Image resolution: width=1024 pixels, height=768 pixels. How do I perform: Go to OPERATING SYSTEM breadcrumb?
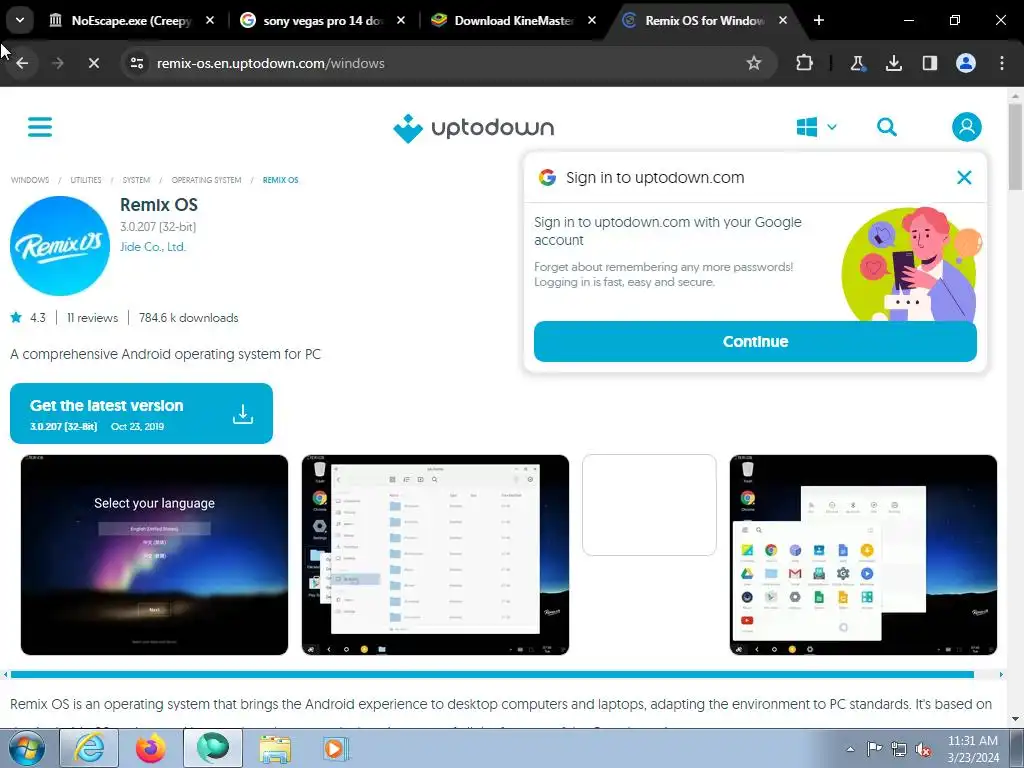point(206,180)
